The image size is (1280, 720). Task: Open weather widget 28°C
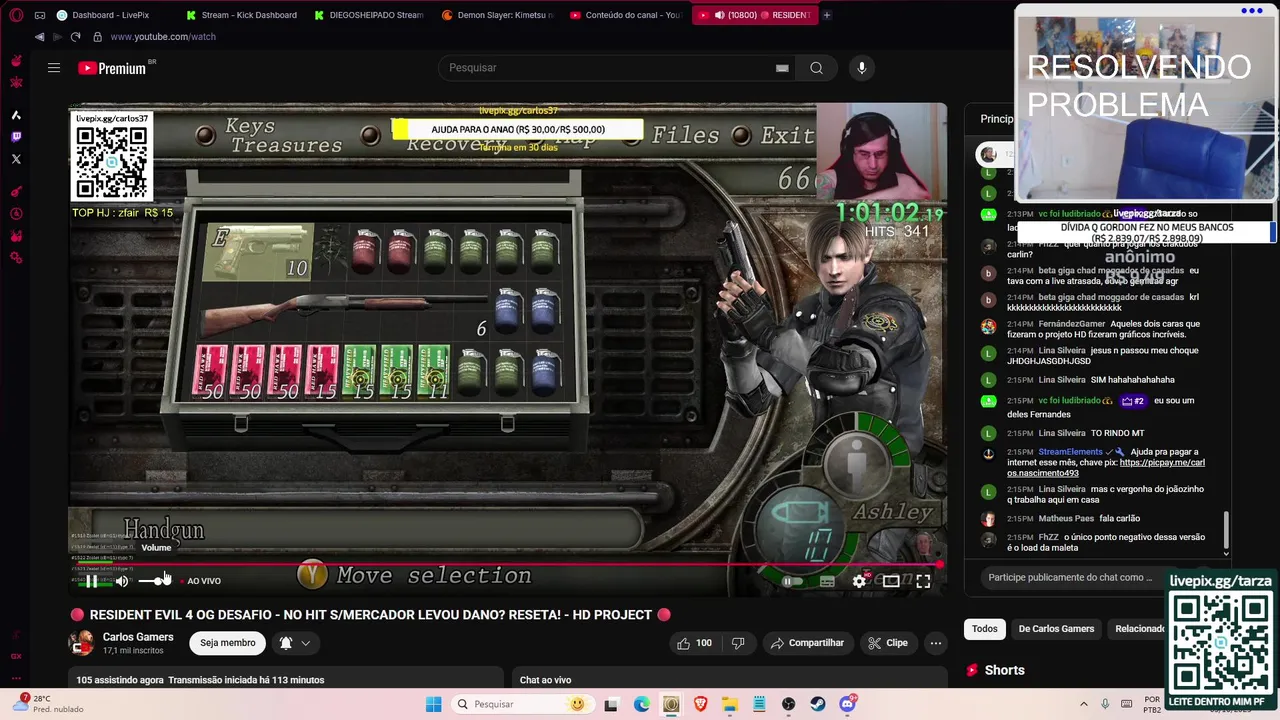tap(48, 704)
